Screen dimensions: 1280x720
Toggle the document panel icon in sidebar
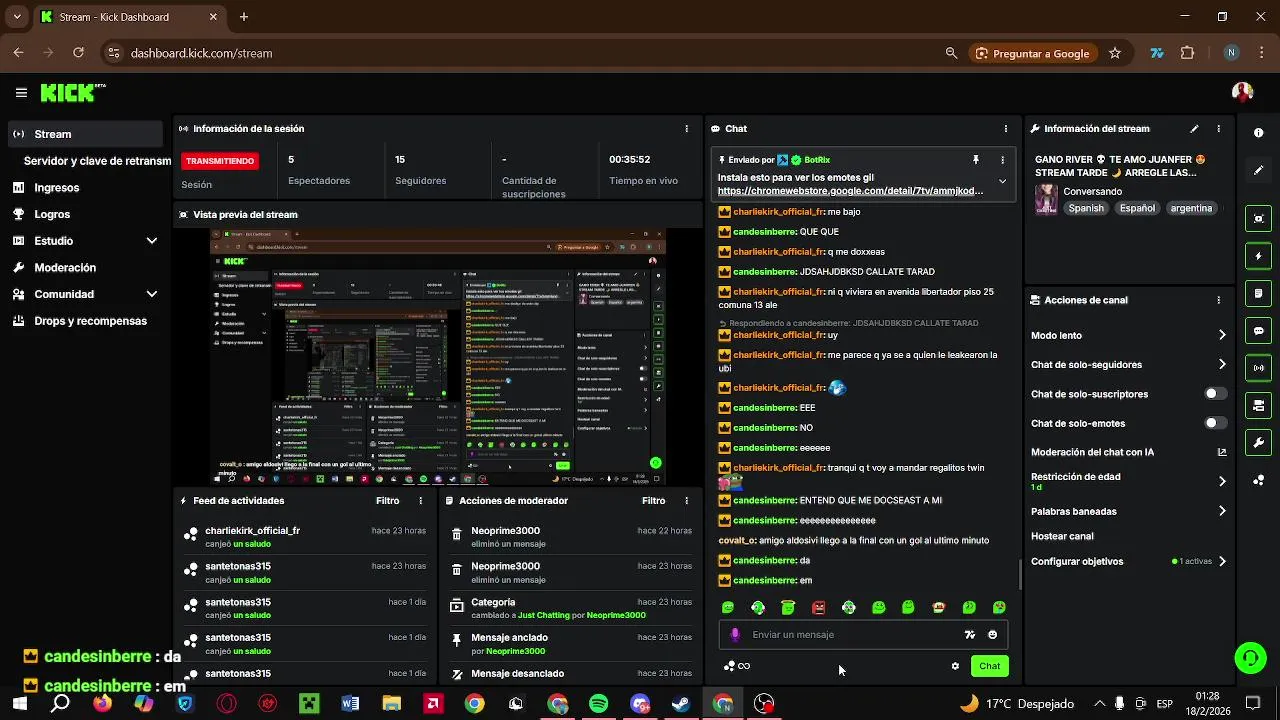(1258, 293)
